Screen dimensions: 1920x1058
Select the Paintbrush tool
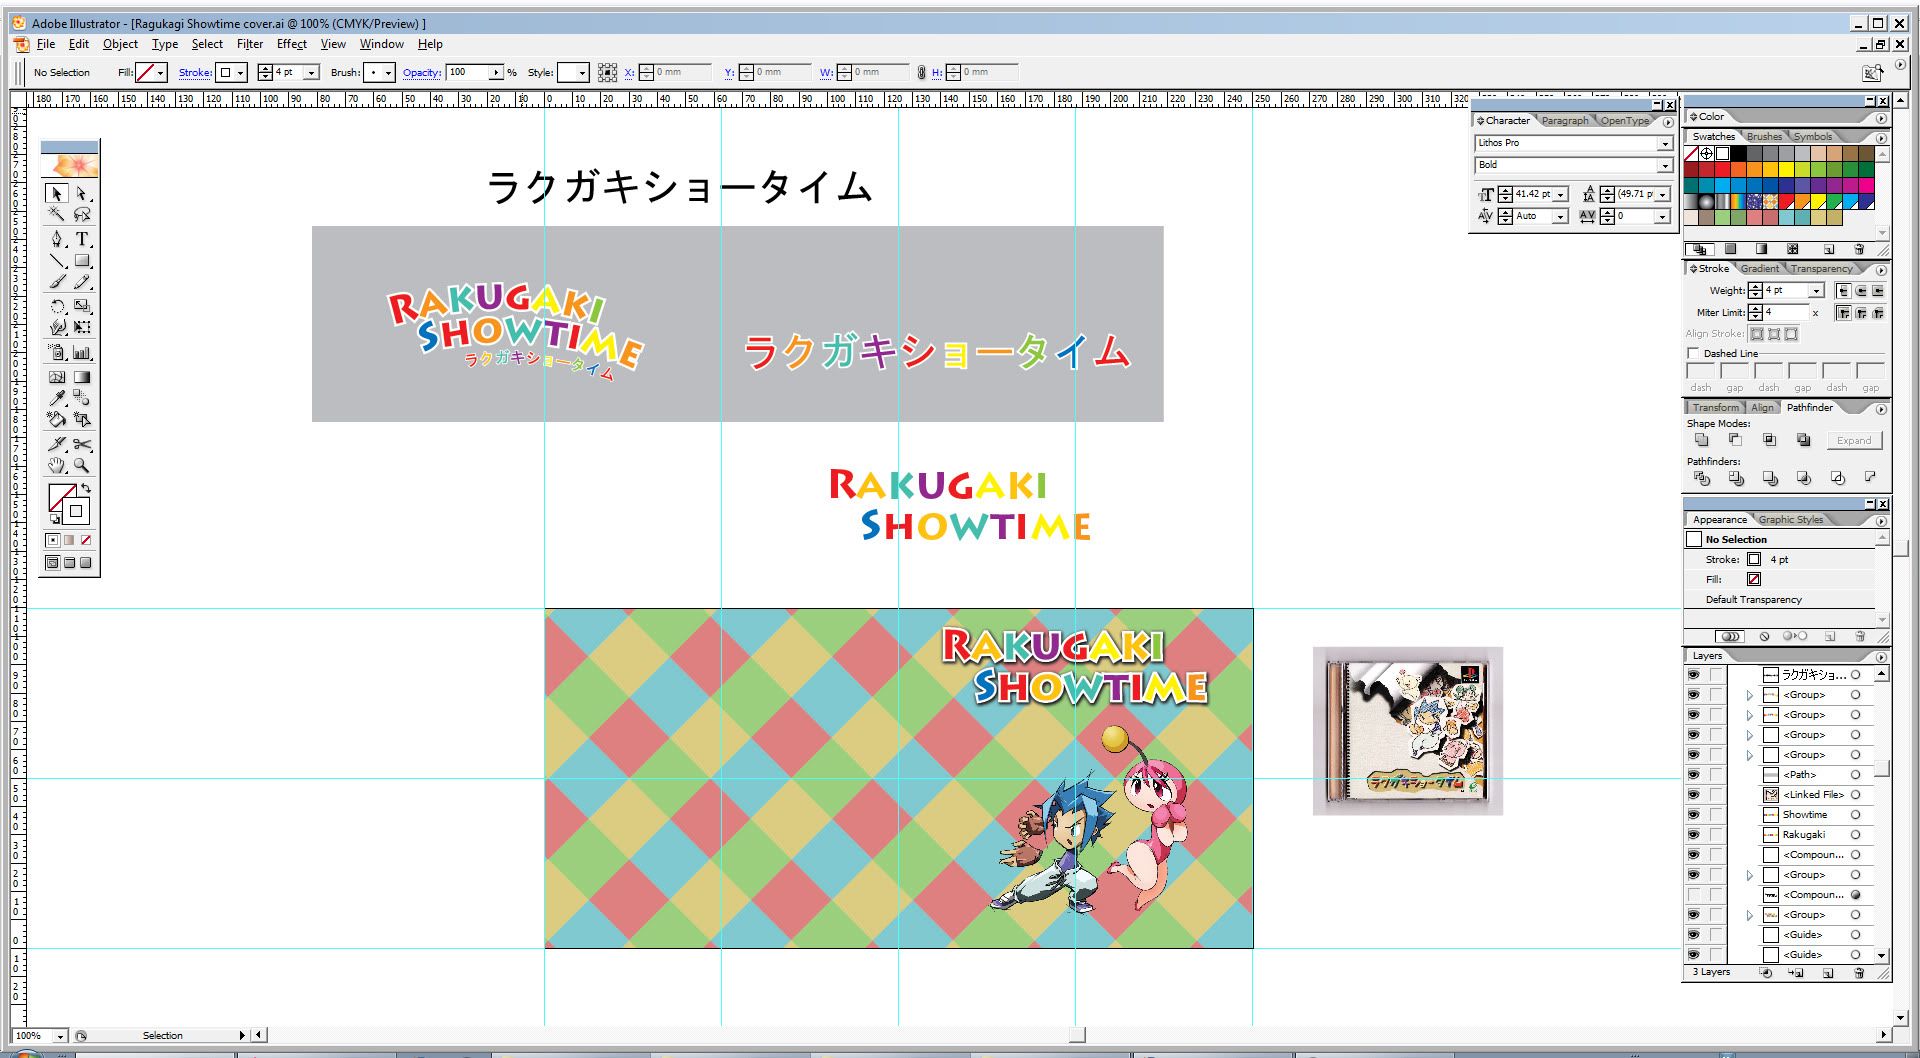click(x=57, y=283)
